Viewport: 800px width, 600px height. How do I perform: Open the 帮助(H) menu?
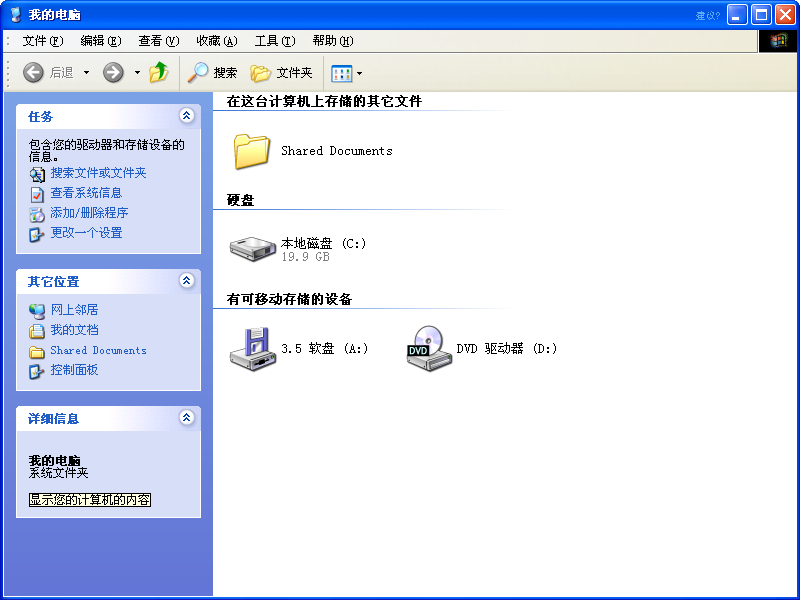pos(333,41)
